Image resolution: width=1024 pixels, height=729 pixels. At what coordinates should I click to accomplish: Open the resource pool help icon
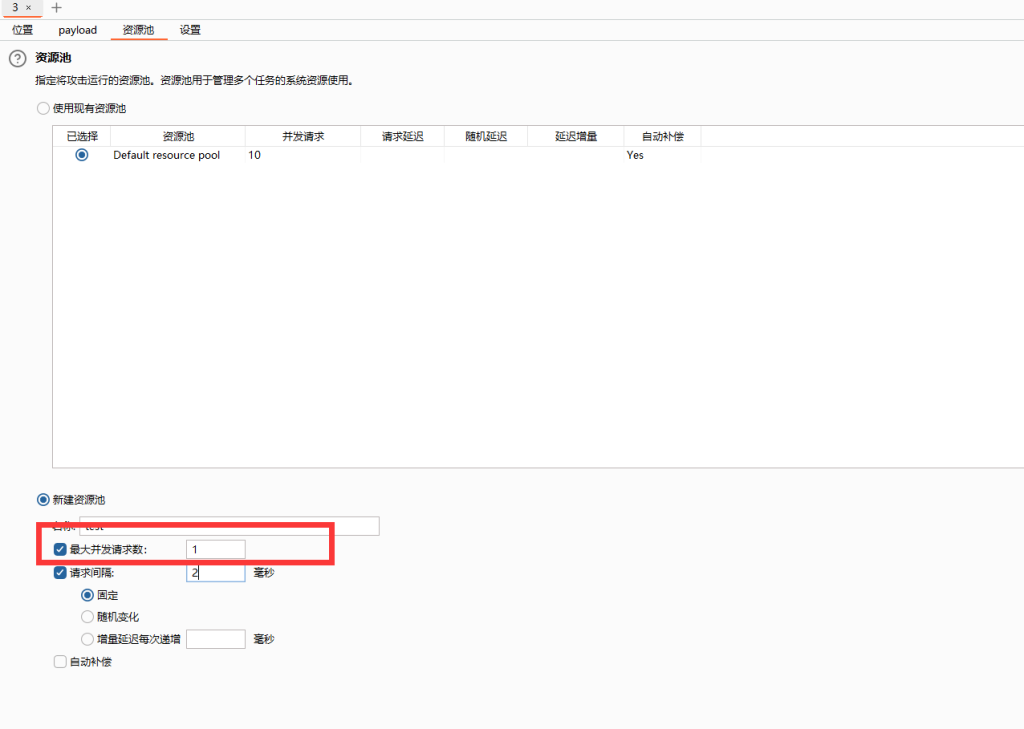click(18, 59)
